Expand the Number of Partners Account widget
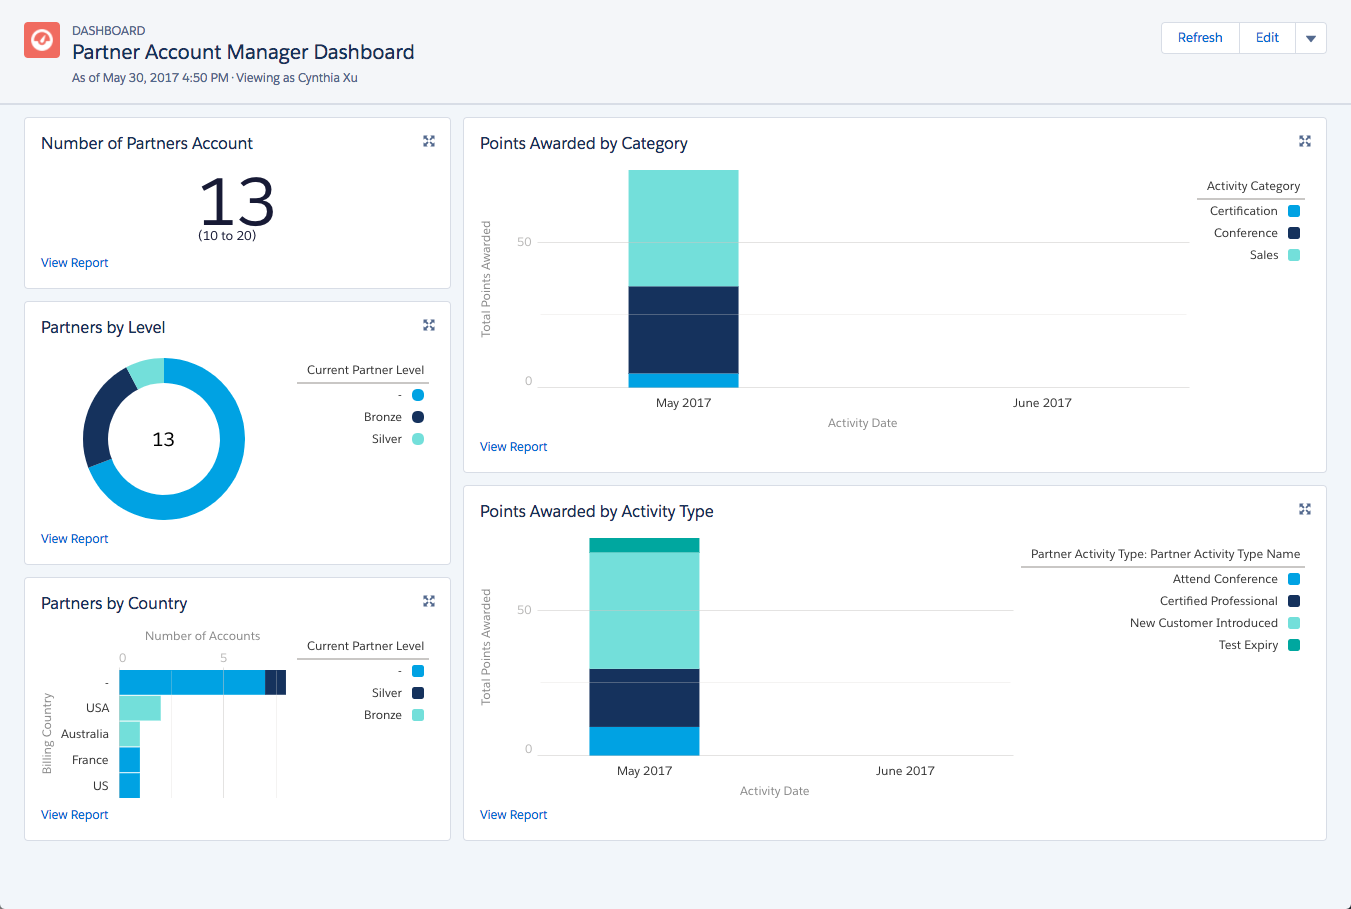The width and height of the screenshot is (1351, 909). pos(429,141)
